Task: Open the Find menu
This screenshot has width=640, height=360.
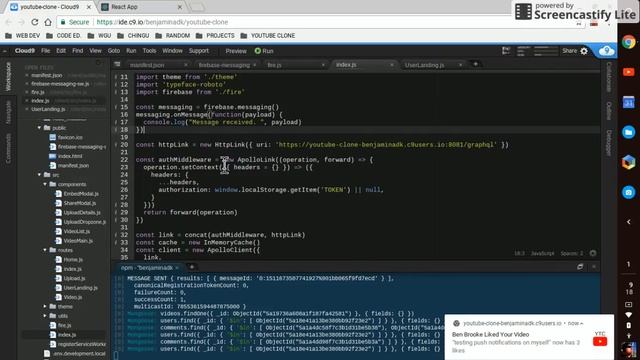Action: tap(78, 51)
